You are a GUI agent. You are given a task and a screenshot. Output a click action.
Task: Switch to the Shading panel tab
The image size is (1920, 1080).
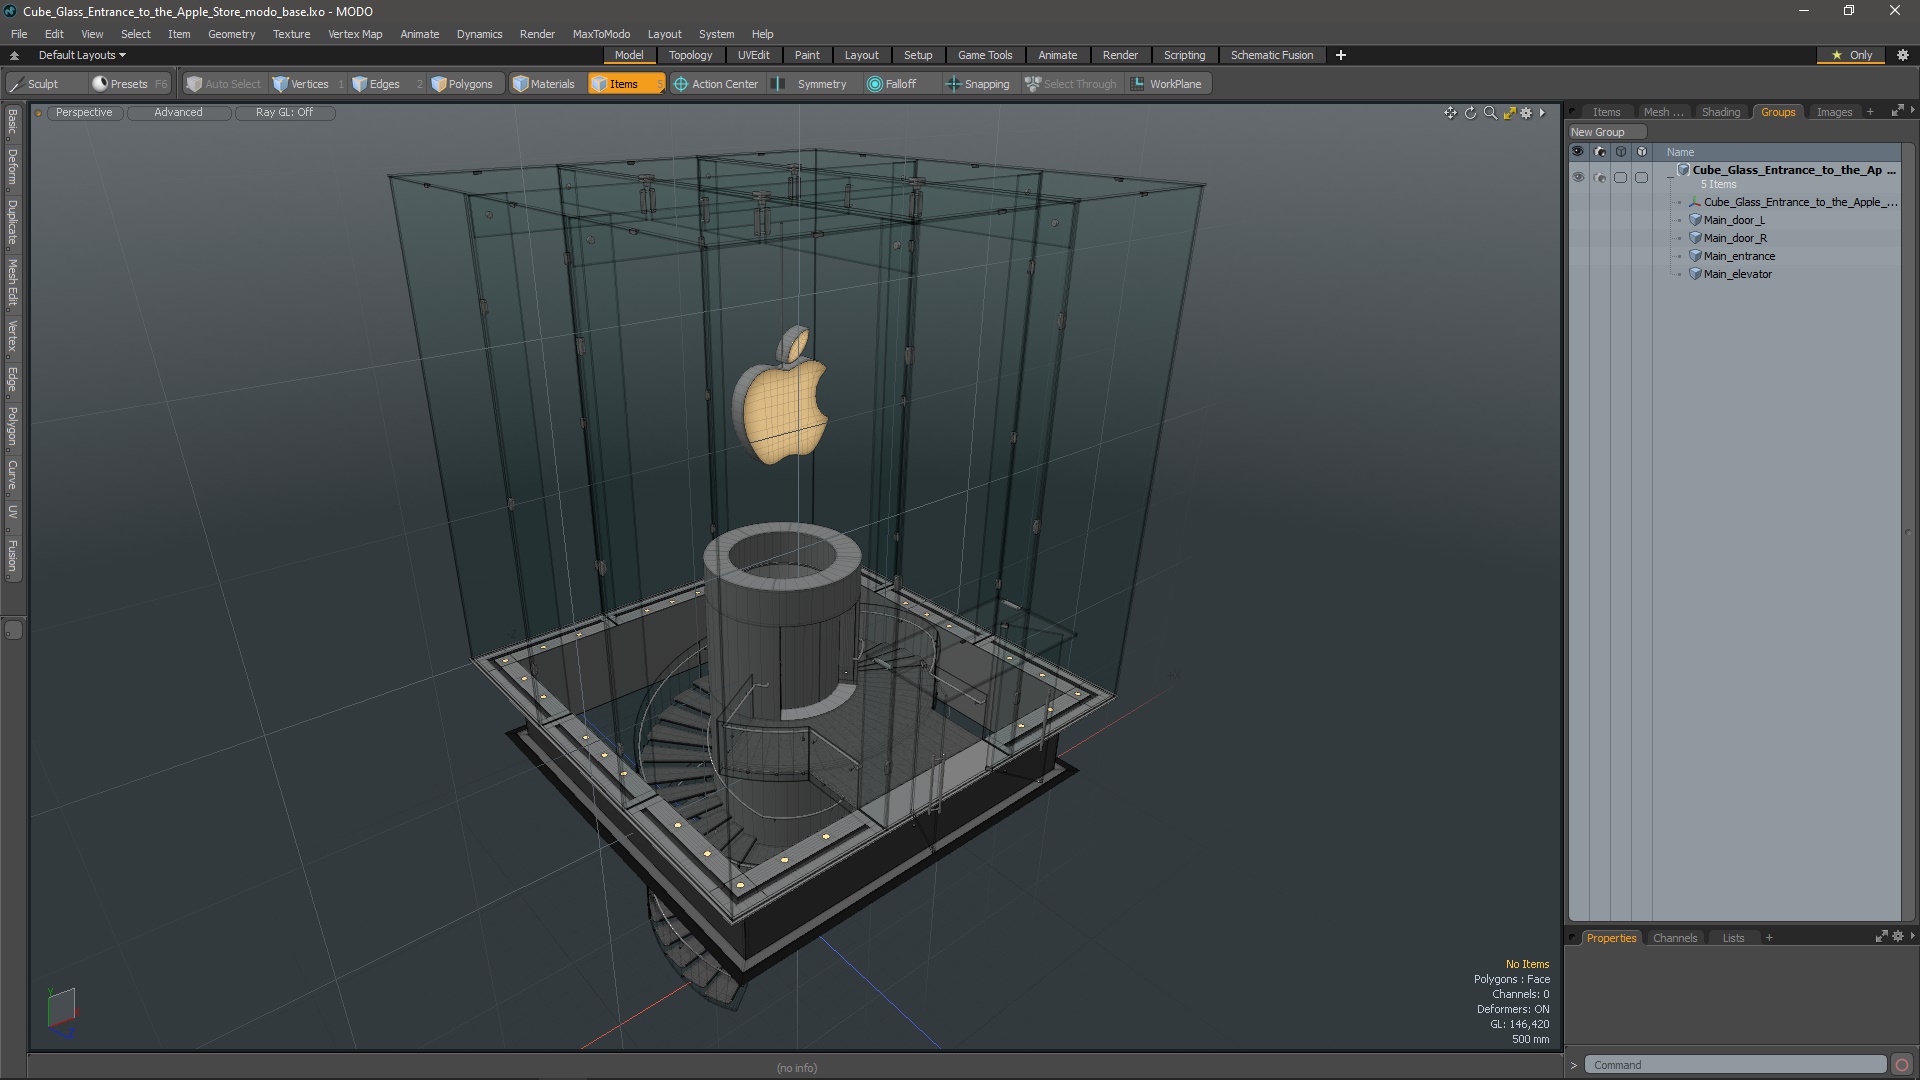(1720, 112)
